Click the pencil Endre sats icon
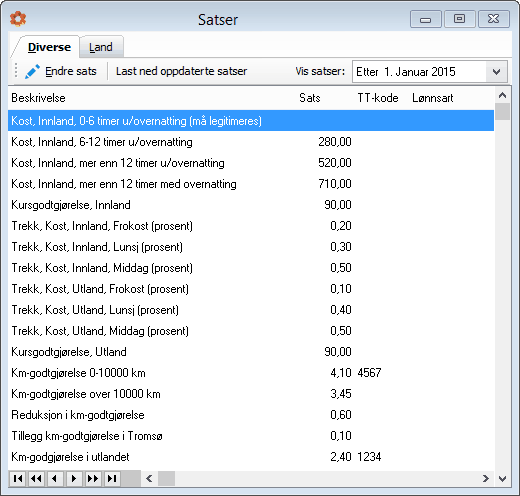This screenshot has height=496, width=520. point(32,71)
